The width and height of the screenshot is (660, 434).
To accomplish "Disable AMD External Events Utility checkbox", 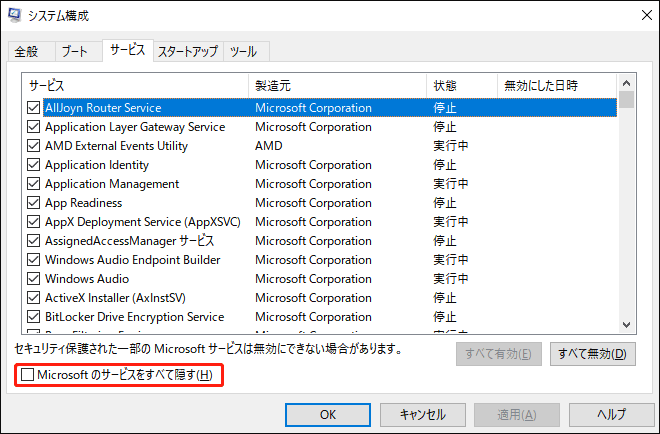I will point(34,146).
